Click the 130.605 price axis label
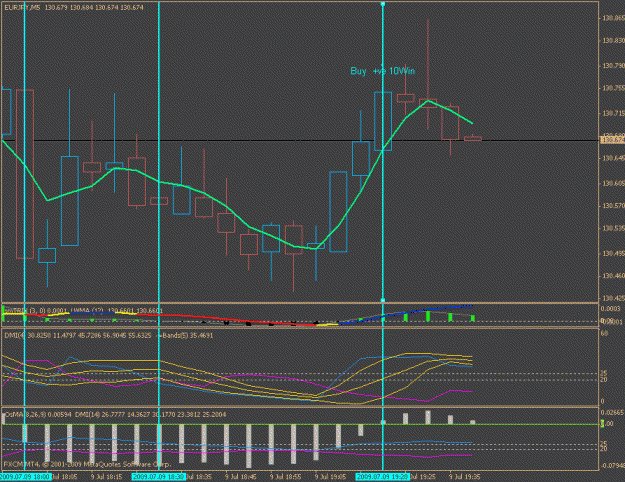 [613, 183]
